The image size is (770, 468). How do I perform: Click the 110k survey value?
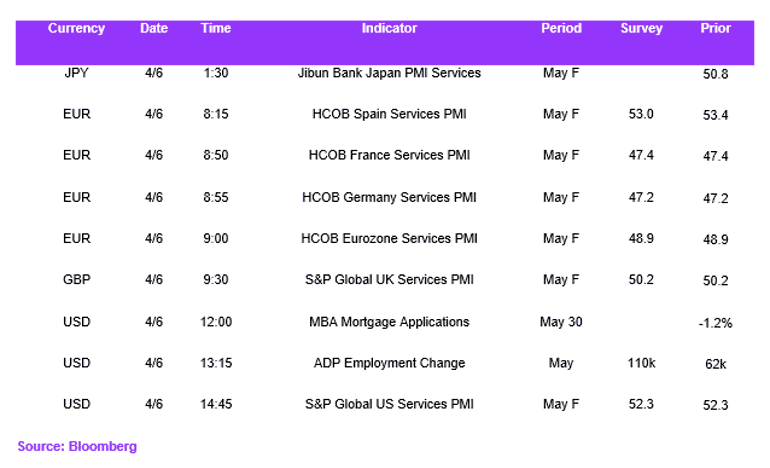pyautogui.click(x=641, y=363)
